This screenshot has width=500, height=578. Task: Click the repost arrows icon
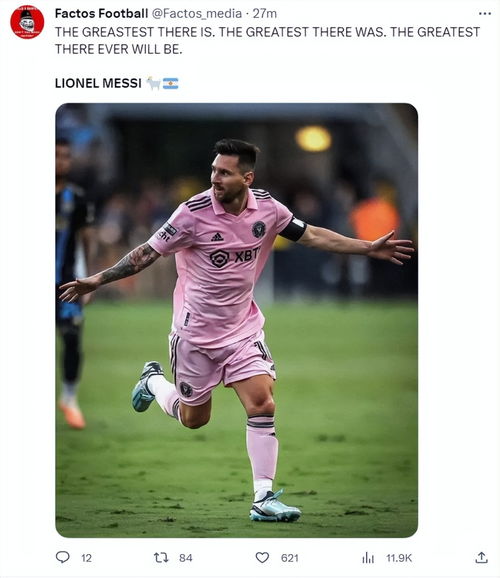(161, 557)
